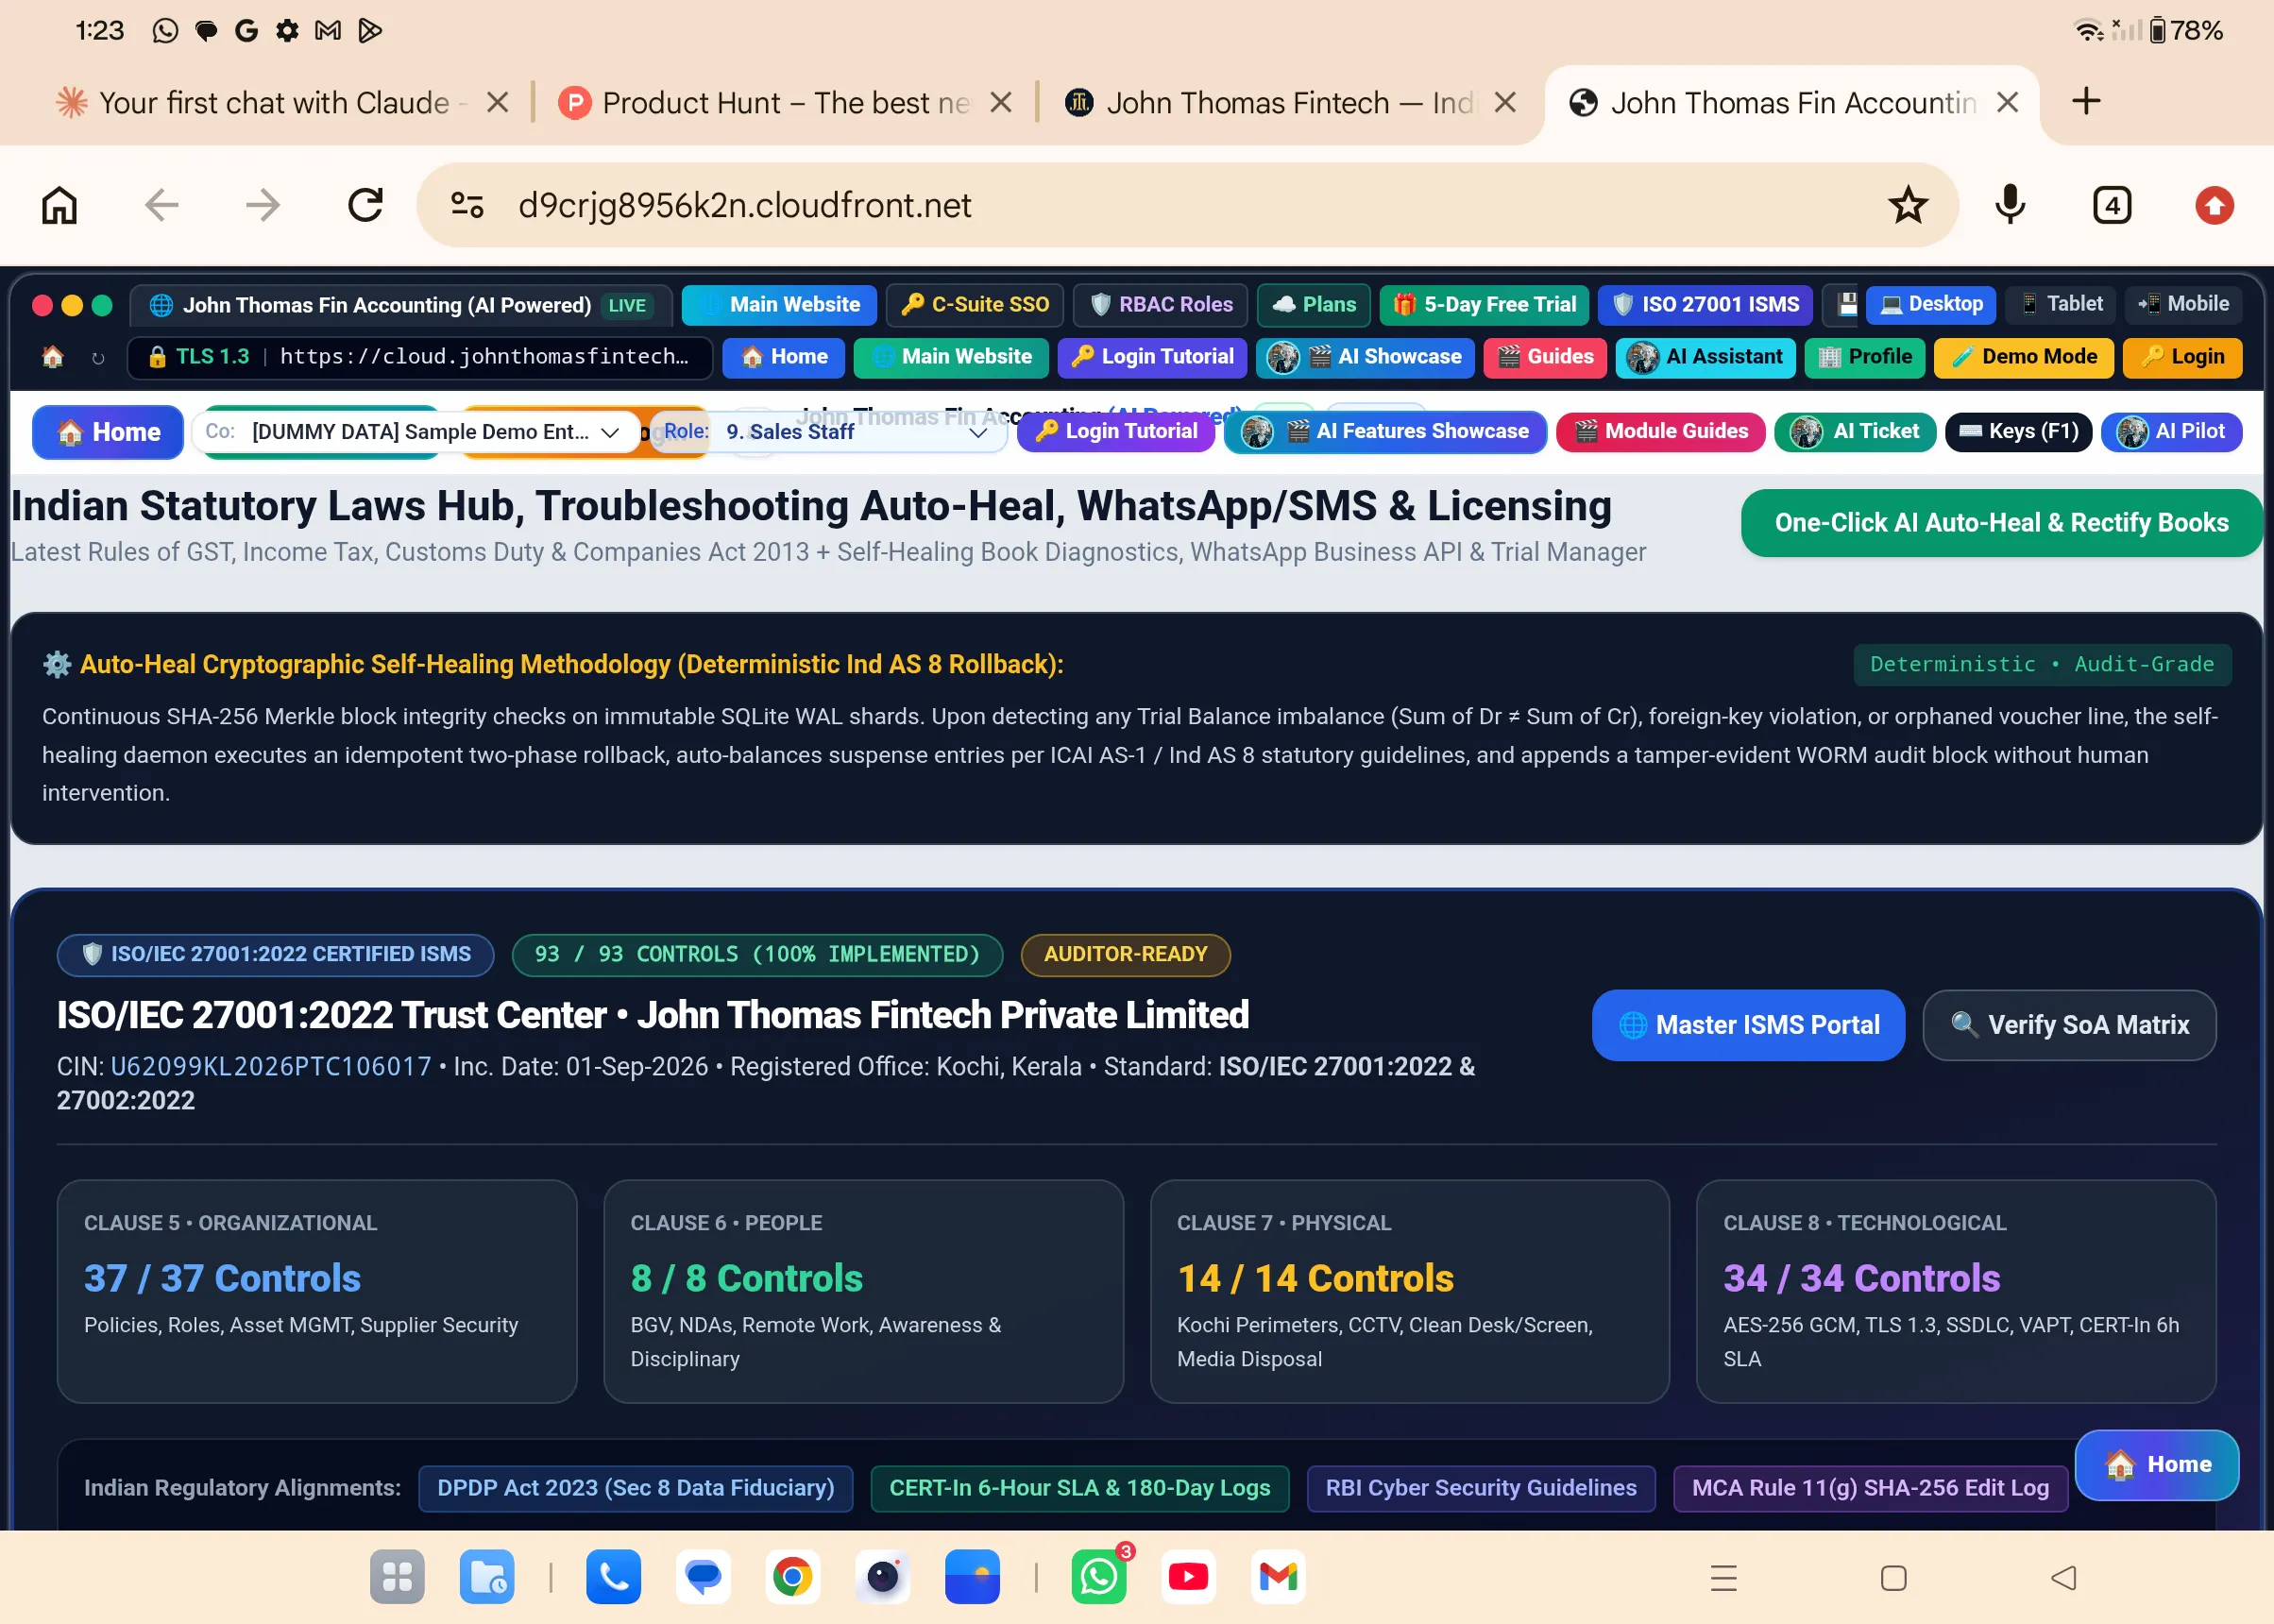Viewport: 2274px width, 1624px height.
Task: Click the red Guides toolbar button
Action: (x=1545, y=357)
